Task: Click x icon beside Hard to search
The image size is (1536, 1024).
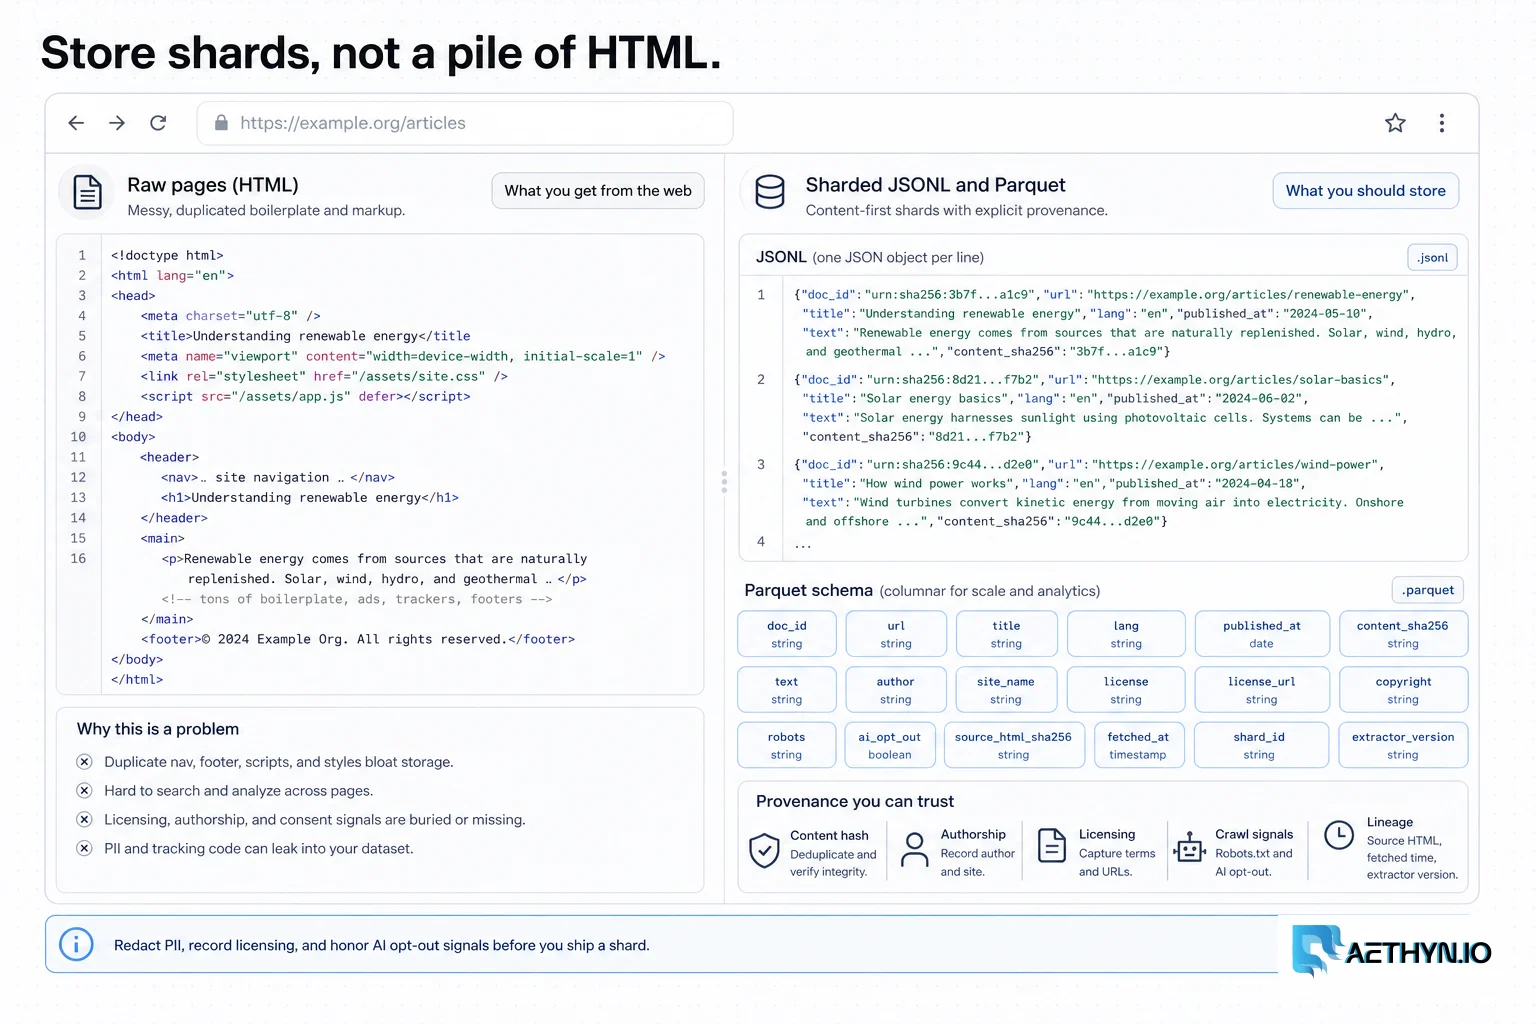Action: pos(85,791)
